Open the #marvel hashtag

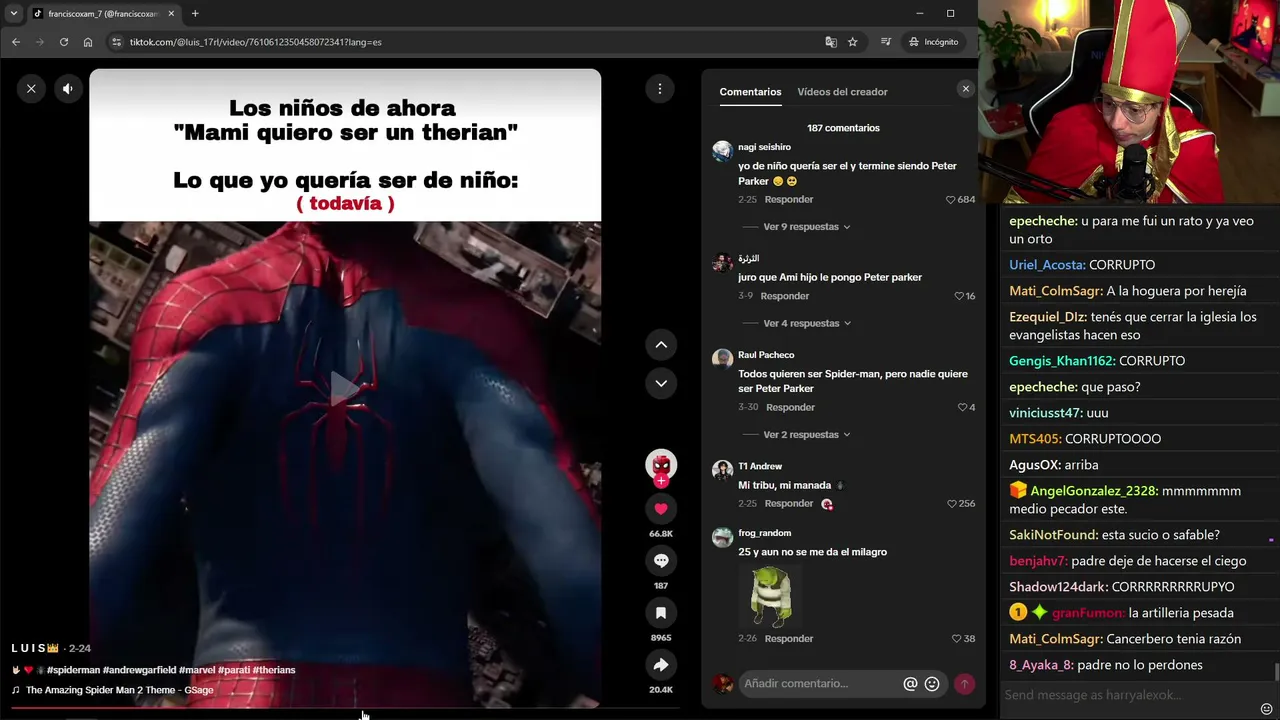197,670
